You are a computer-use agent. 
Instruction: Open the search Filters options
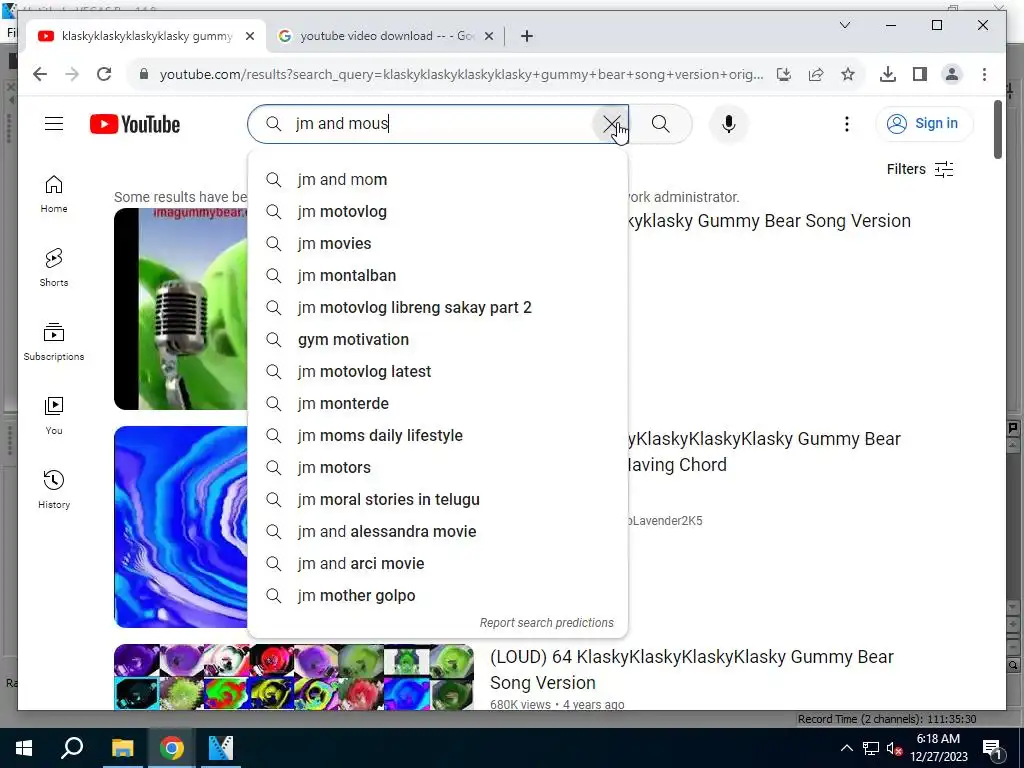[920, 169]
